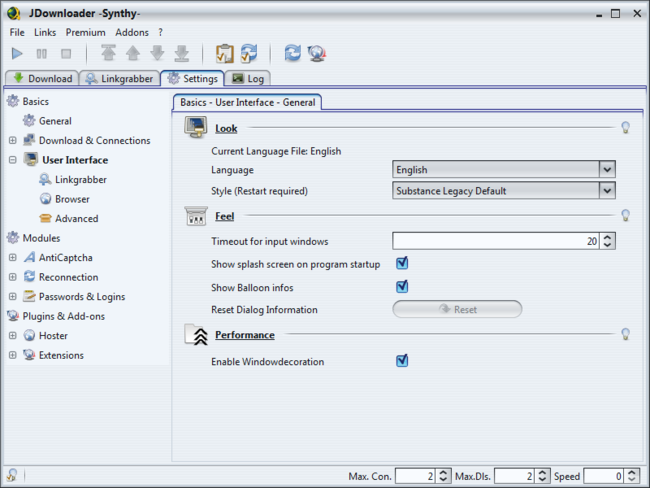The width and height of the screenshot is (650, 488).
Task: Open the Links menu
Action: click(x=45, y=32)
